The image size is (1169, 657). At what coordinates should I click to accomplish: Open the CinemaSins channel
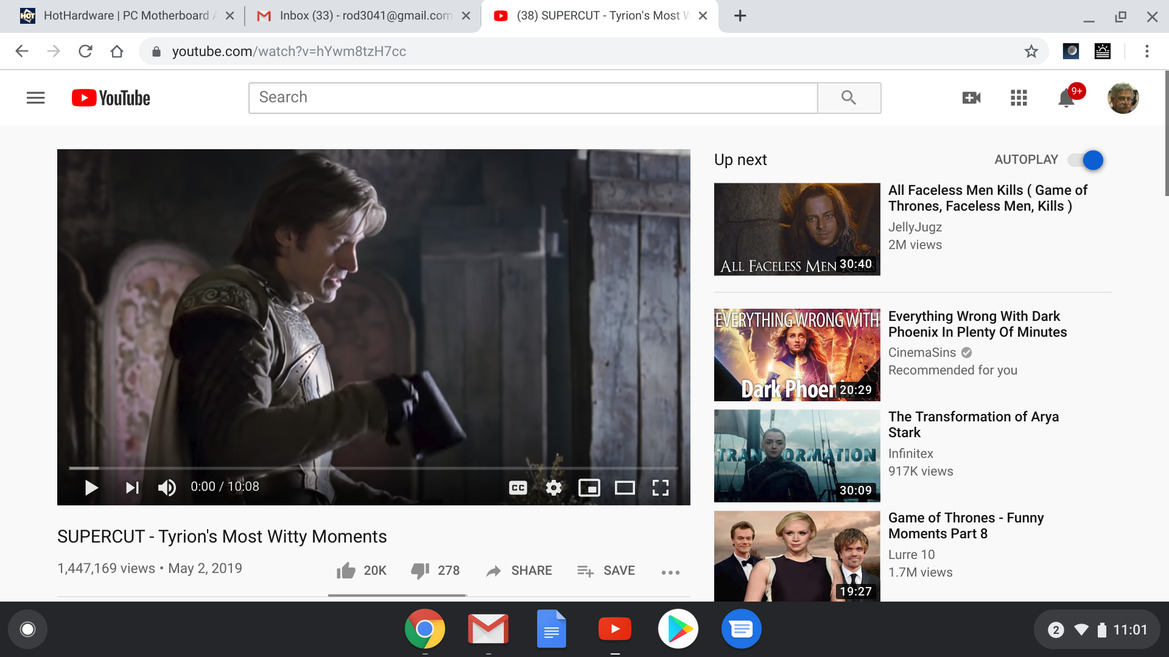coord(921,353)
